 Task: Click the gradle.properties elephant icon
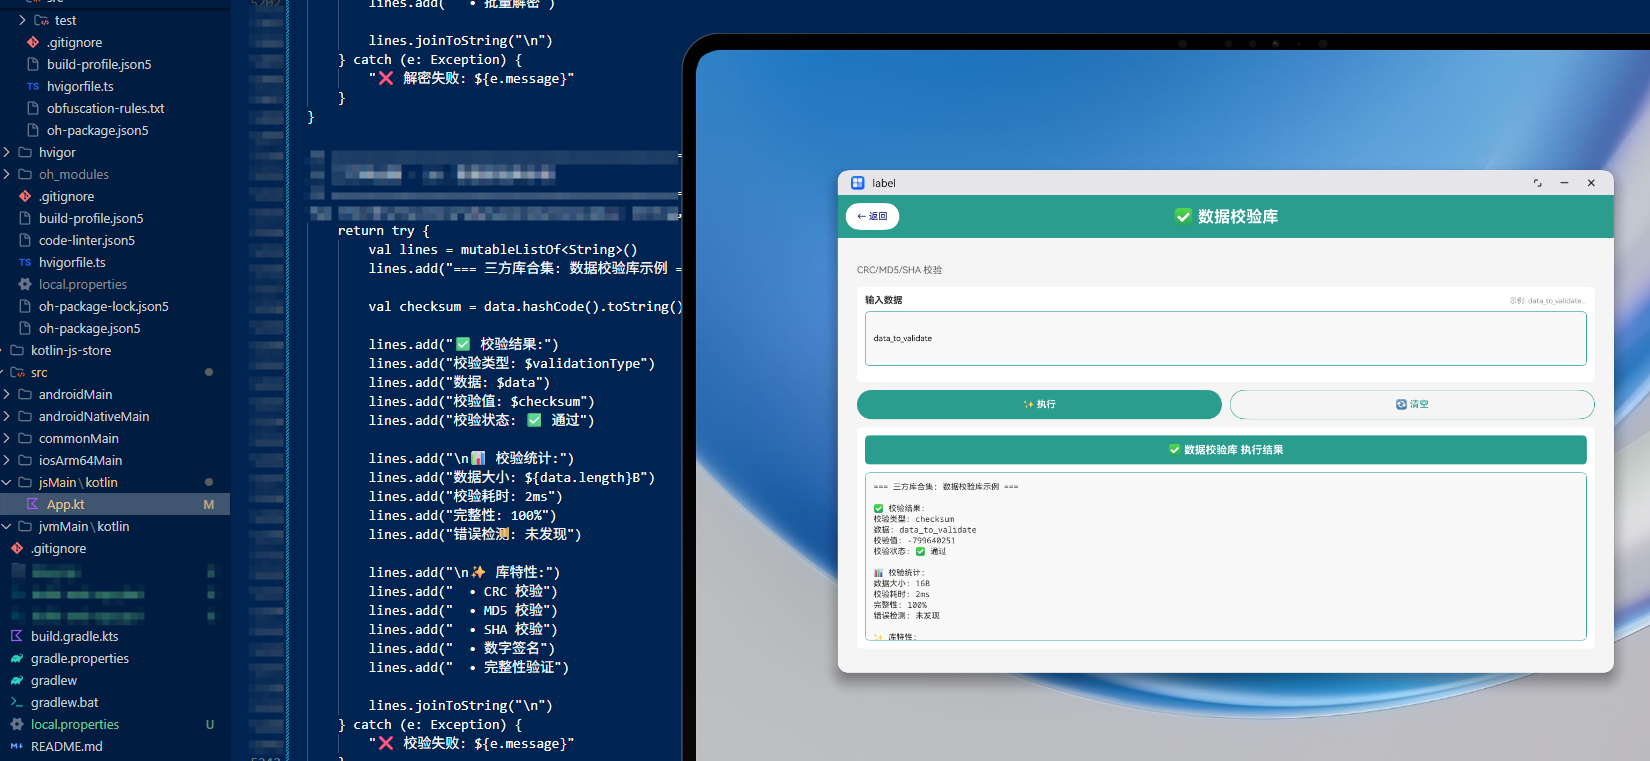pyautogui.click(x=17, y=658)
